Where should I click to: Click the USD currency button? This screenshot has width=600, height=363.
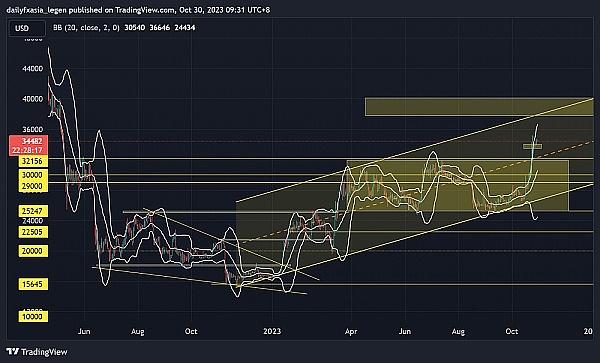click(27, 28)
